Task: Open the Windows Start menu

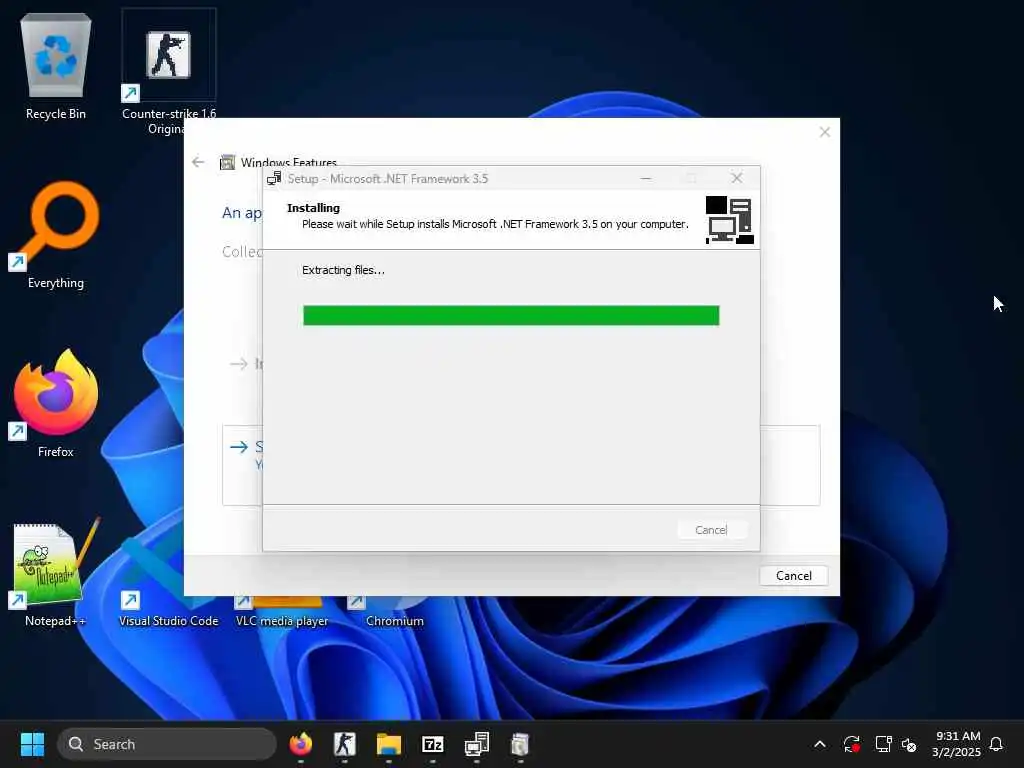Action: click(32, 744)
